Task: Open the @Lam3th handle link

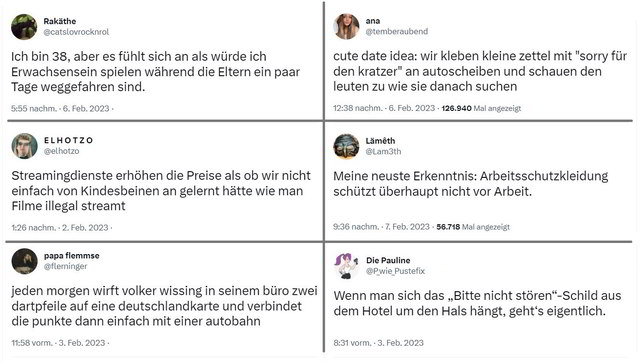Action: click(383, 151)
